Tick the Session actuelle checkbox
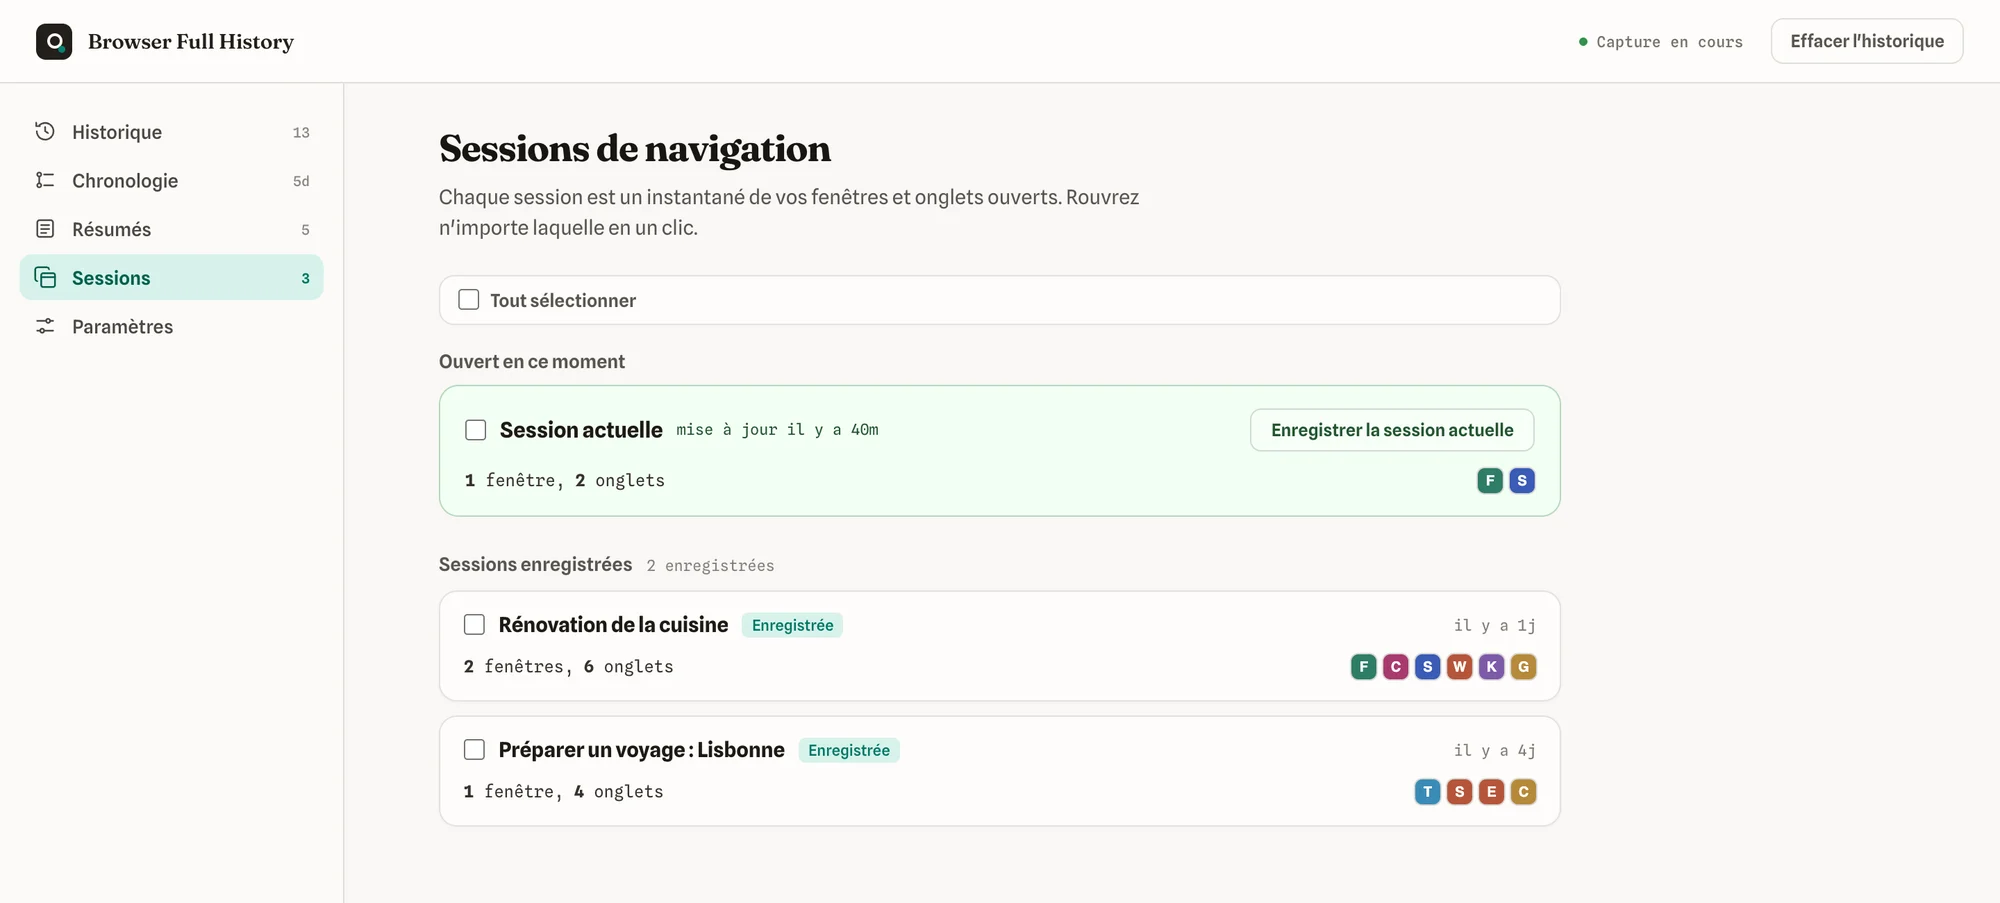This screenshot has height=903, width=2000. point(476,430)
